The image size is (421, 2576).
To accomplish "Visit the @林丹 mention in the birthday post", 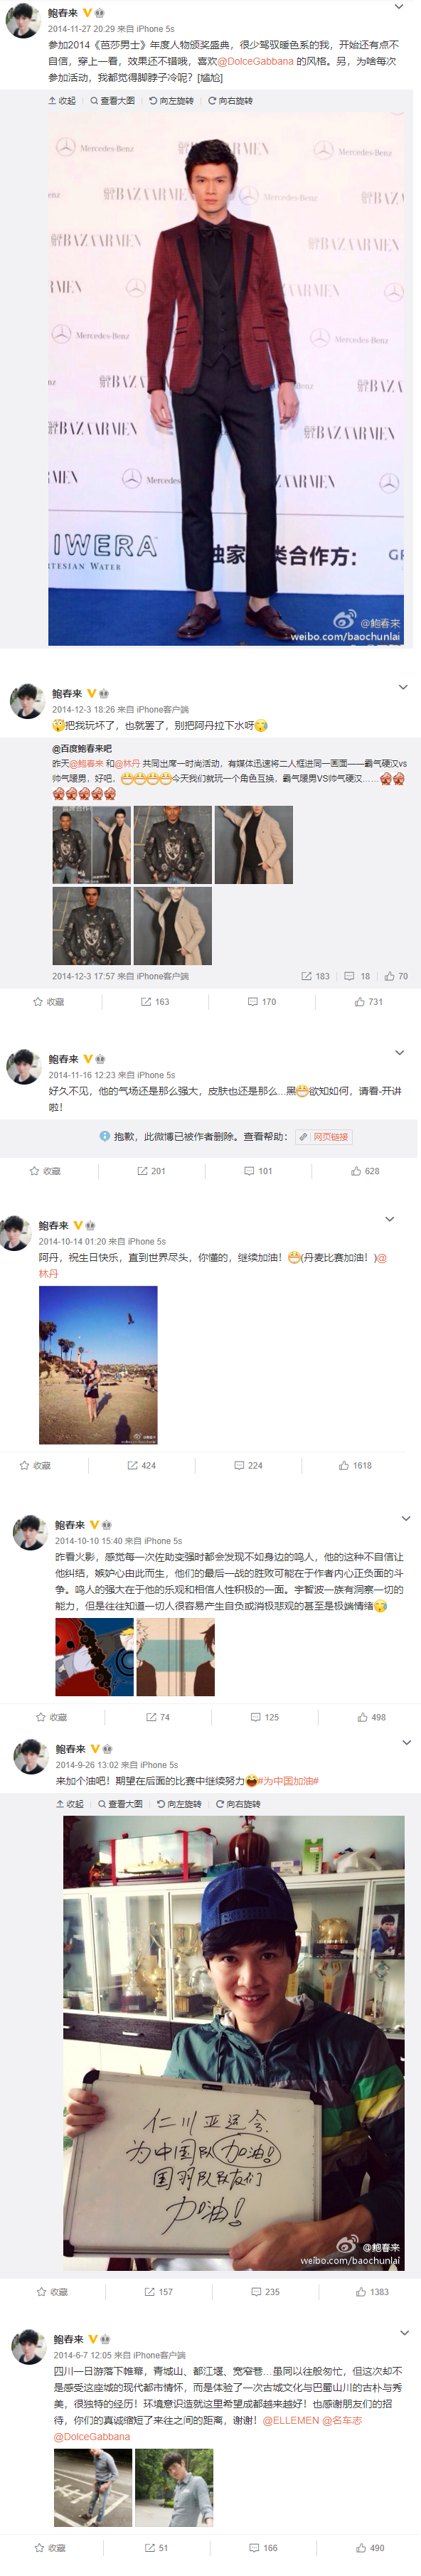I will [48, 1274].
